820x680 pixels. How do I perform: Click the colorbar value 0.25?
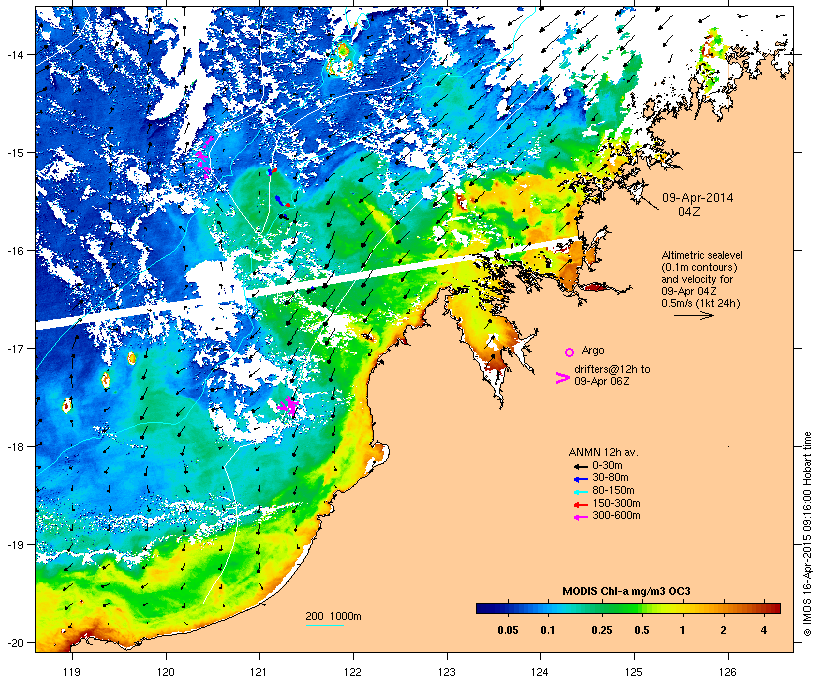coord(601,630)
